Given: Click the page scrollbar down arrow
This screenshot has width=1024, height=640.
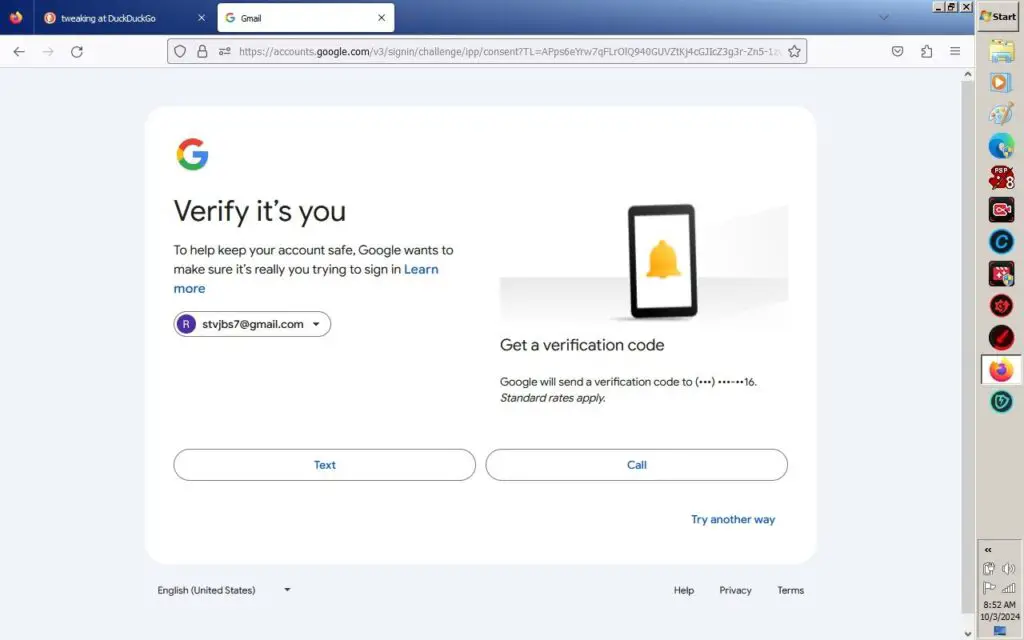Looking at the screenshot, I should pos(968,633).
